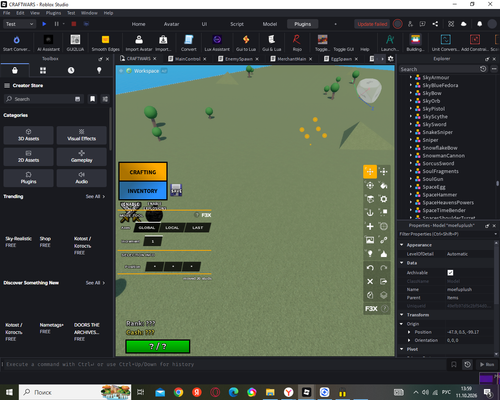Click the AI Assistant plugin icon
The width and height of the screenshot is (500, 400).
pyautogui.click(x=48, y=40)
